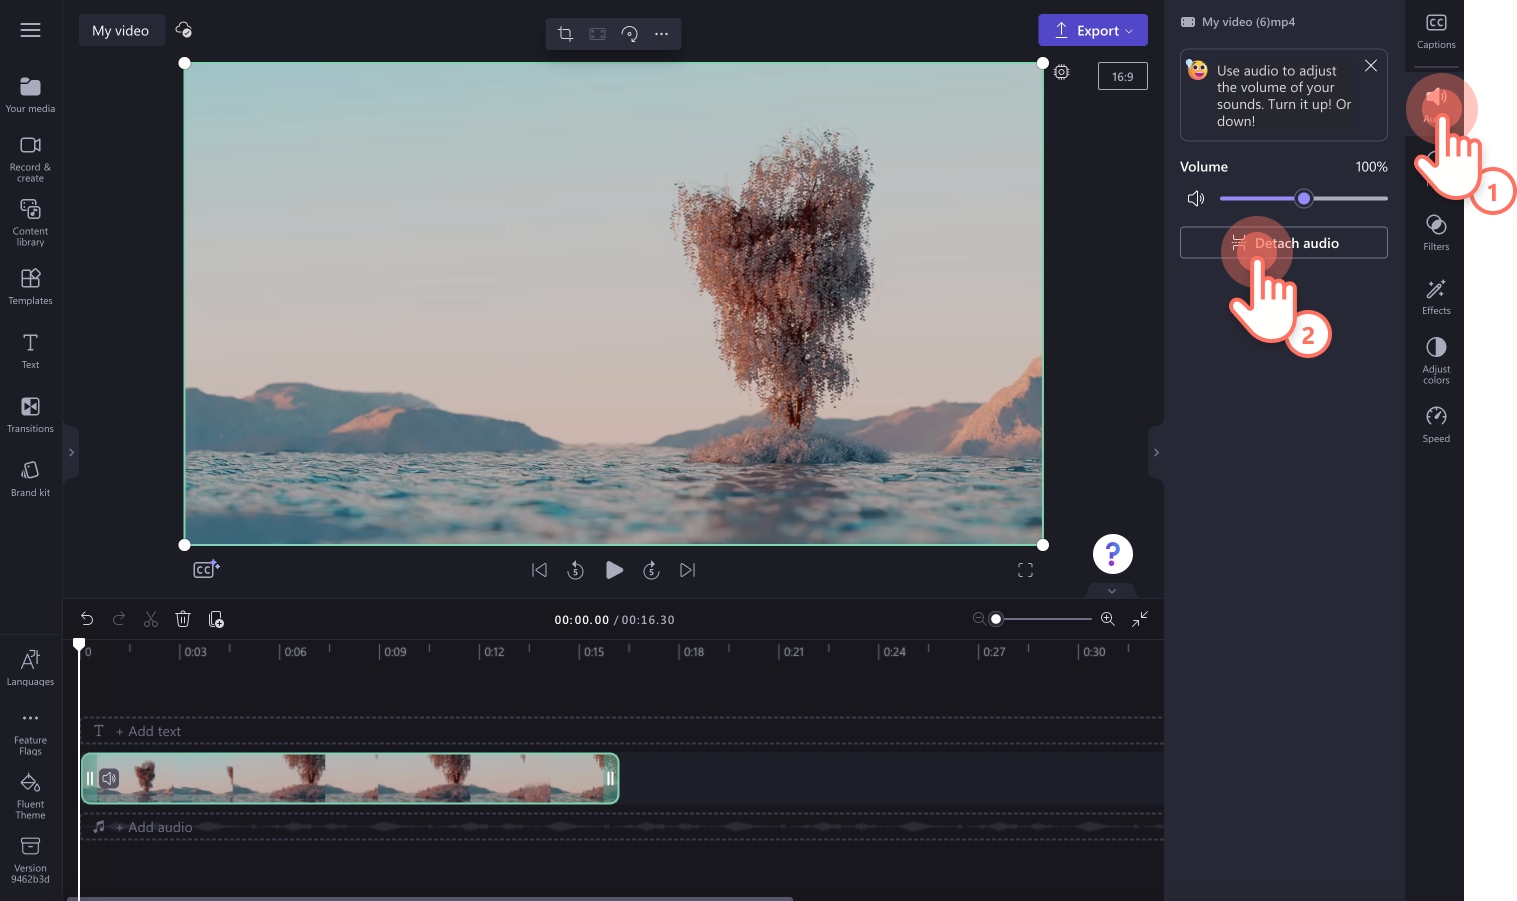Change the 16:9 aspect ratio
Viewport: 1517px width, 901px height.
pyautogui.click(x=1123, y=76)
